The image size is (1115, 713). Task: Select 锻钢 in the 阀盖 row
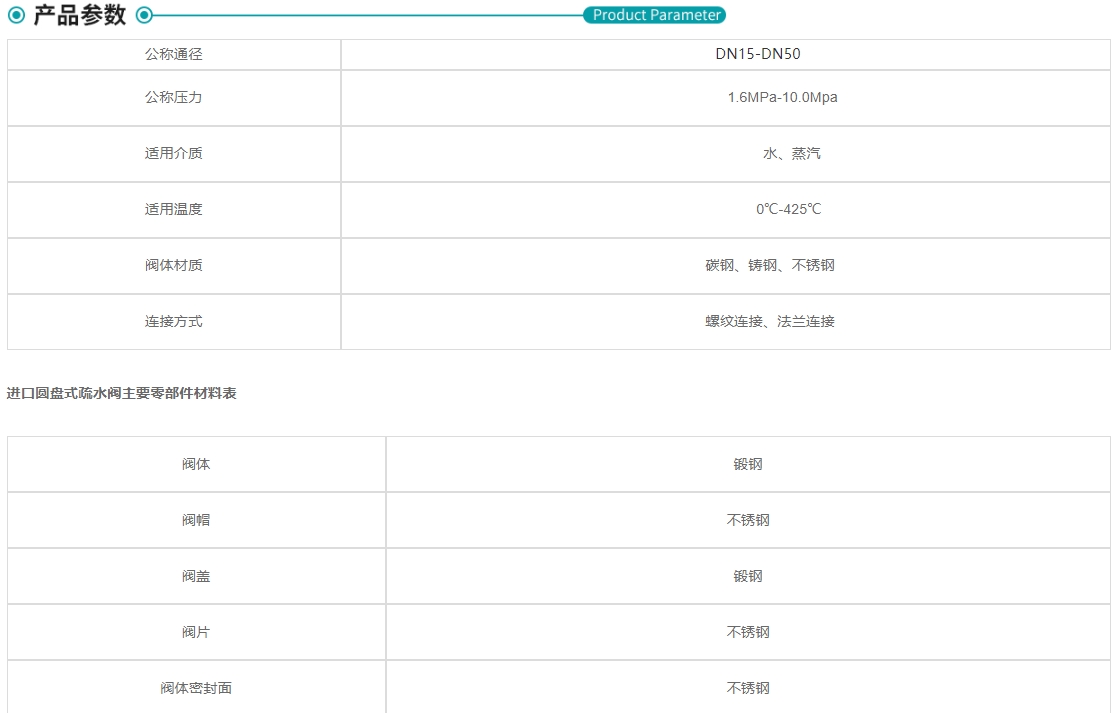(x=748, y=577)
